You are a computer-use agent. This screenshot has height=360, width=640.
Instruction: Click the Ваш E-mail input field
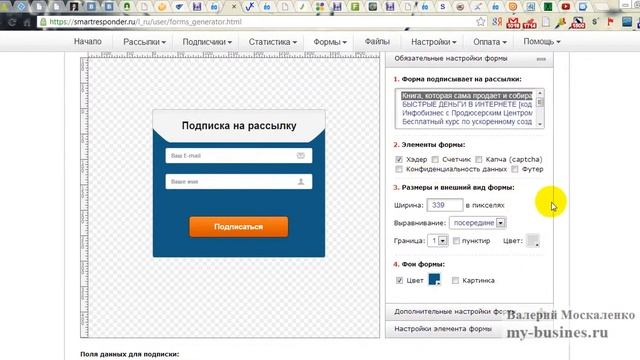coord(239,156)
